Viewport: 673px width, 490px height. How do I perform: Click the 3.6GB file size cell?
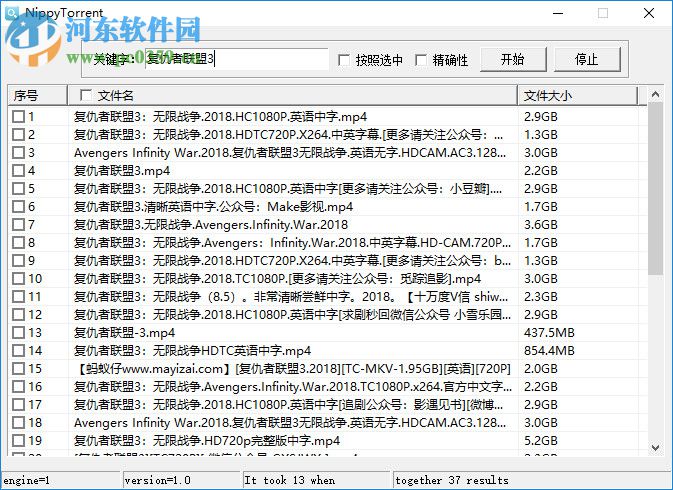pos(541,225)
